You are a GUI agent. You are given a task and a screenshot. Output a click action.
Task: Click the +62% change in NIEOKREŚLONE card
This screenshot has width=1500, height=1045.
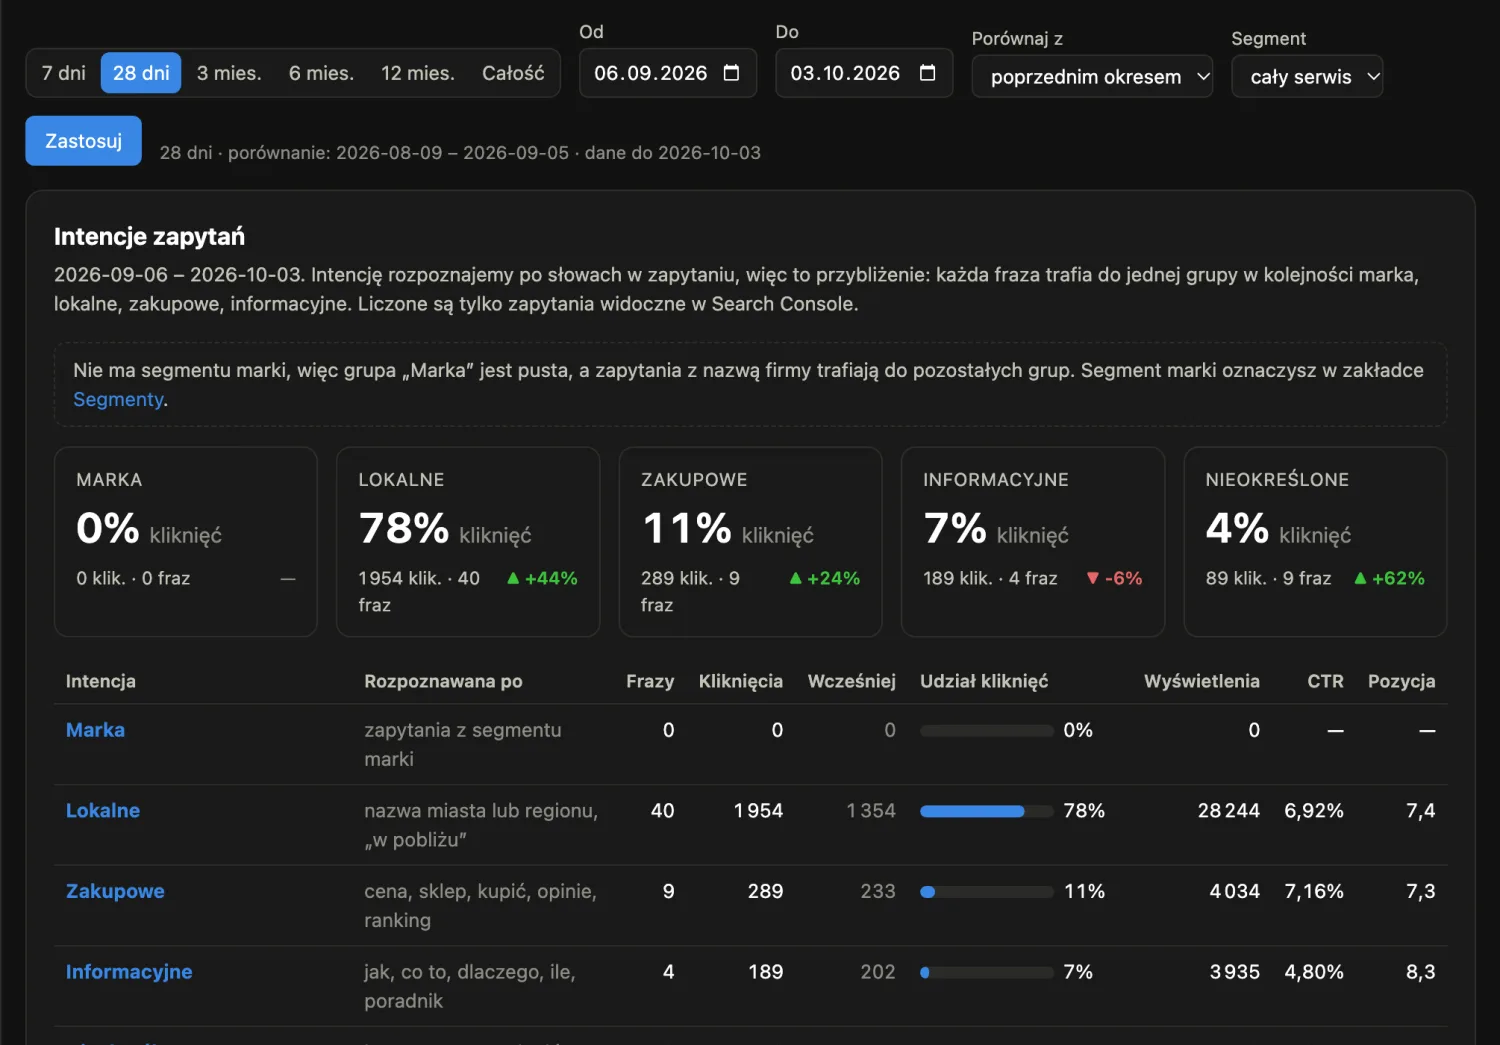[1389, 578]
